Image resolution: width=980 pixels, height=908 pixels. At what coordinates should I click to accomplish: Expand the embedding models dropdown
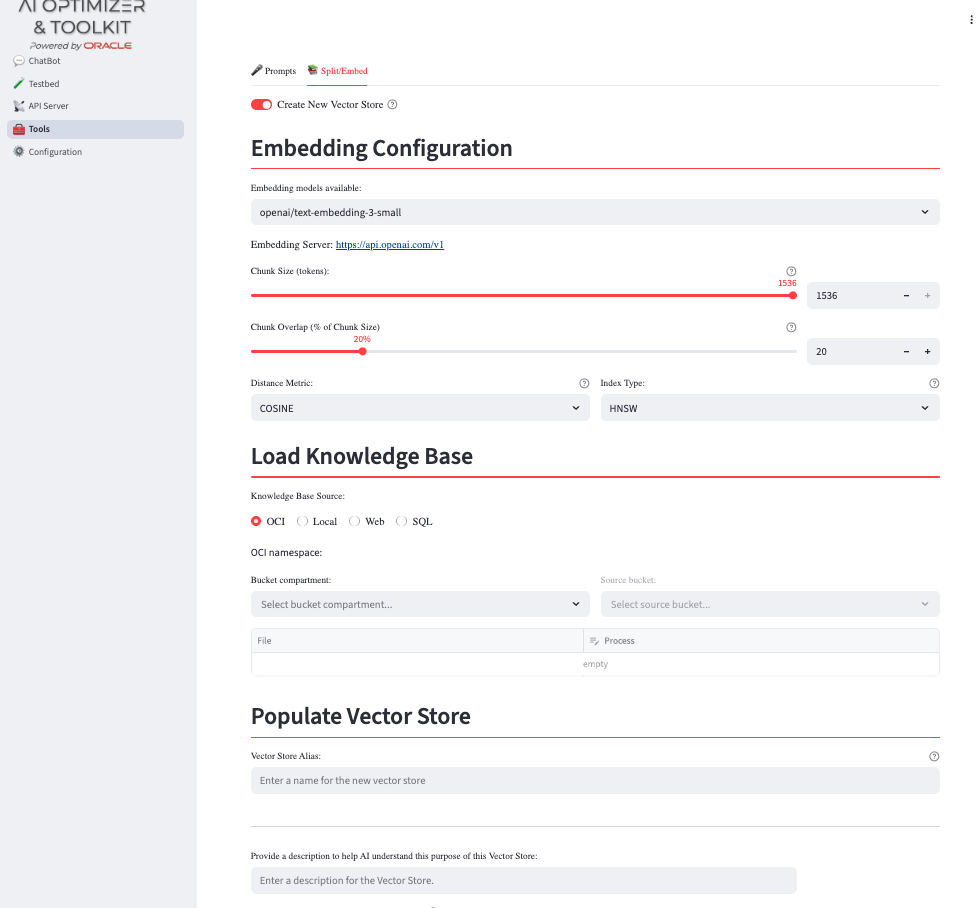[594, 212]
